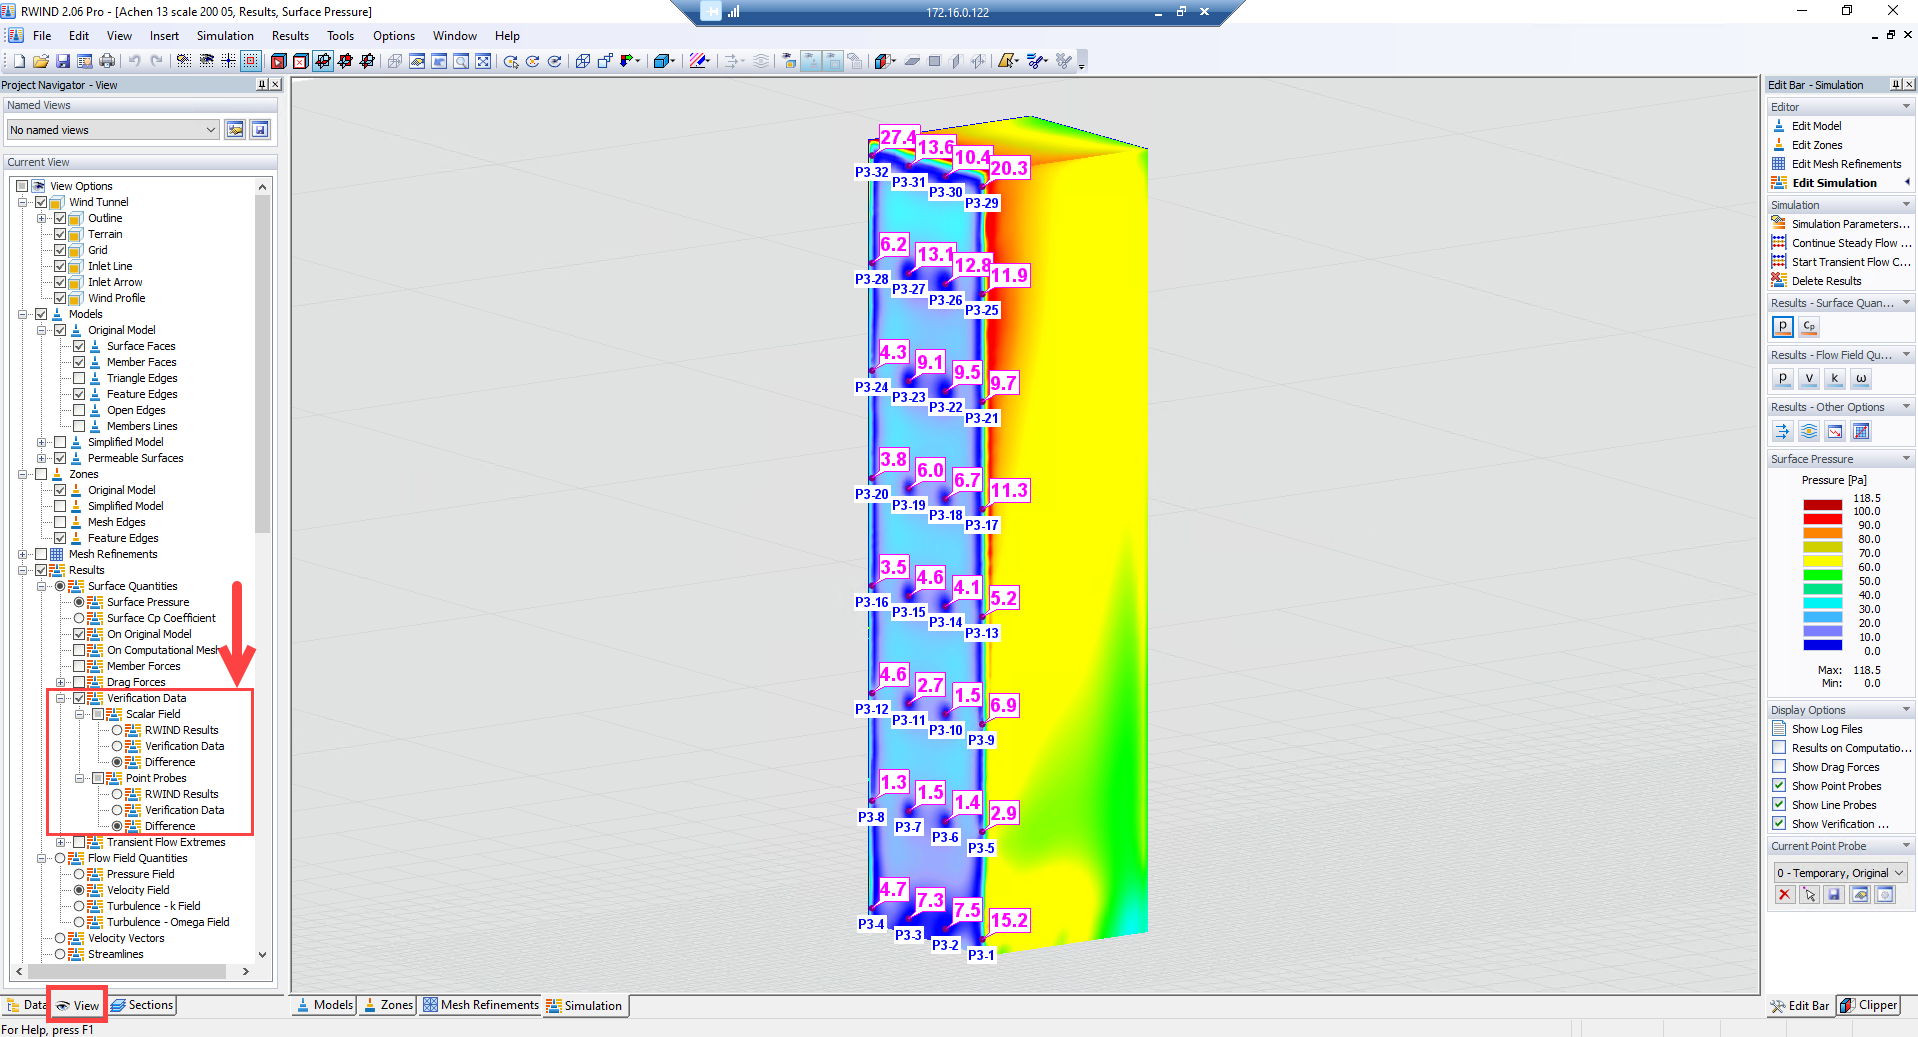
Task: Click the Undo arrow in toolbar
Action: [x=134, y=61]
